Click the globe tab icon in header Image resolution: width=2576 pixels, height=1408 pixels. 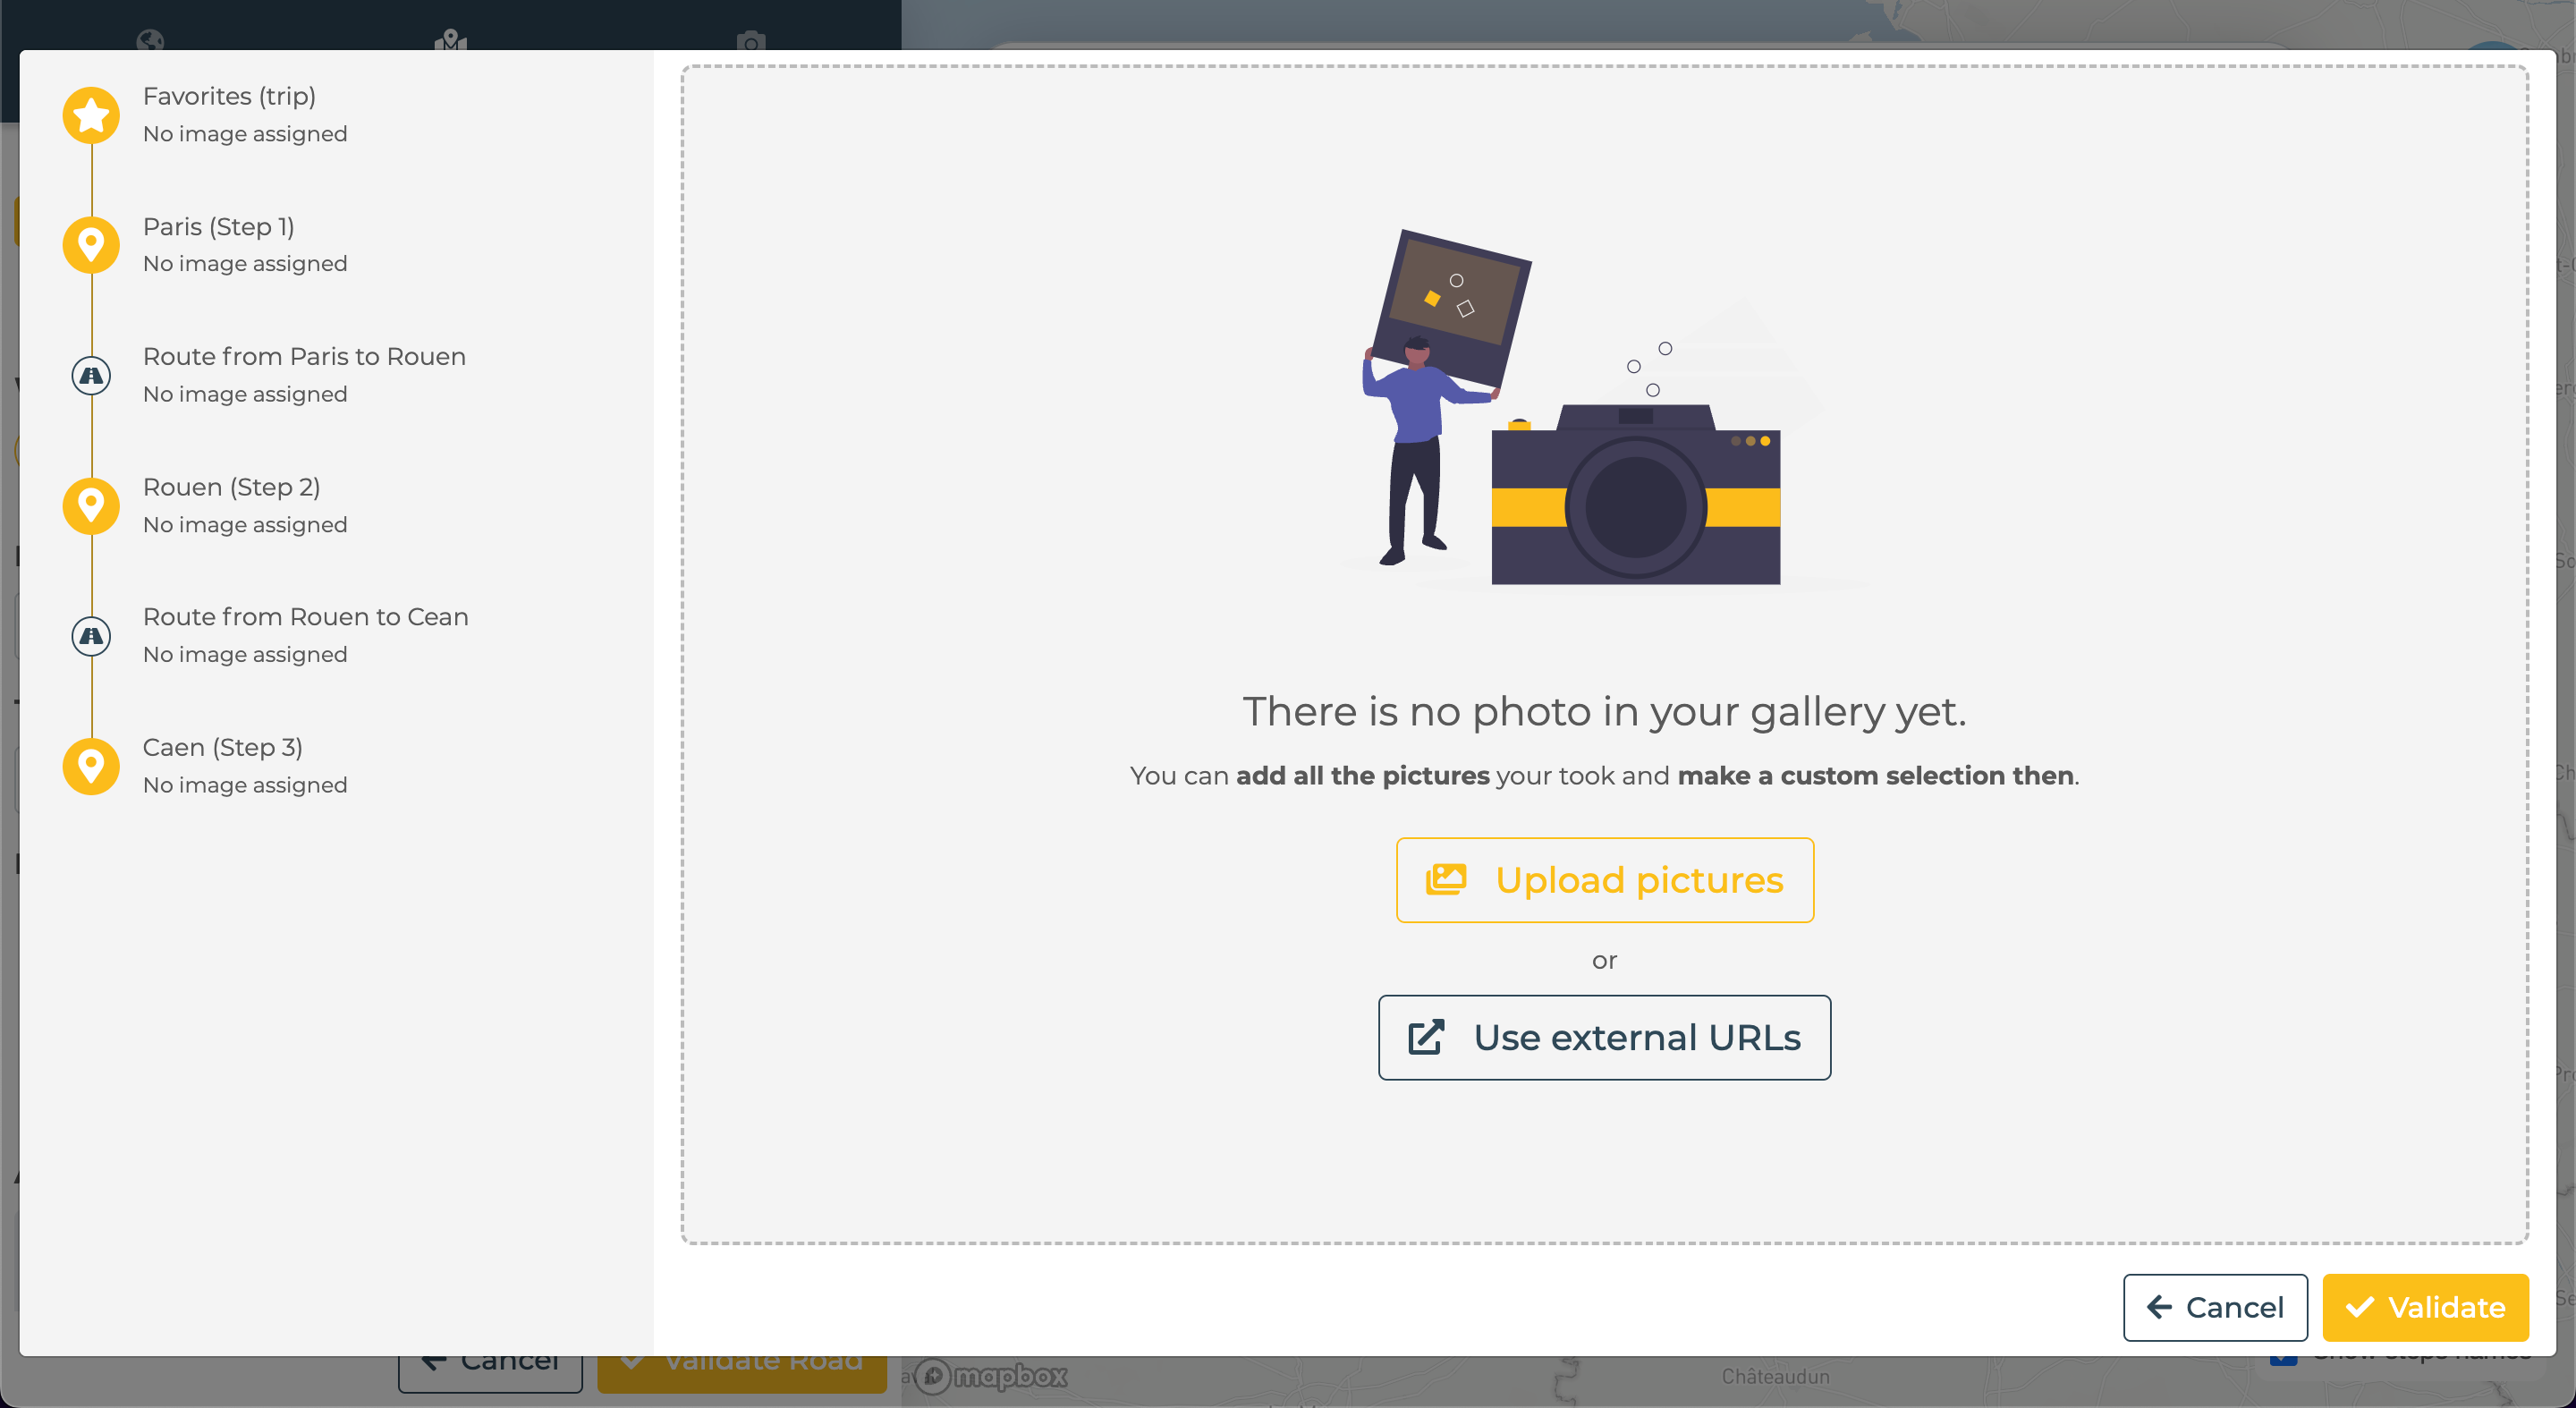point(151,40)
